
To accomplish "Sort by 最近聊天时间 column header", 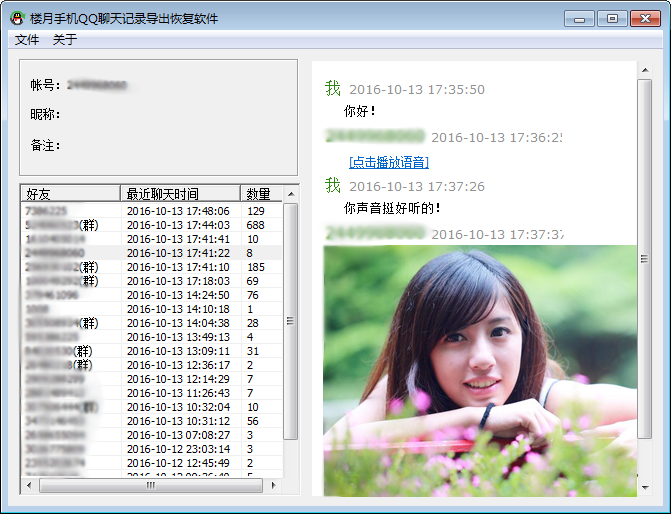I will tap(180, 193).
